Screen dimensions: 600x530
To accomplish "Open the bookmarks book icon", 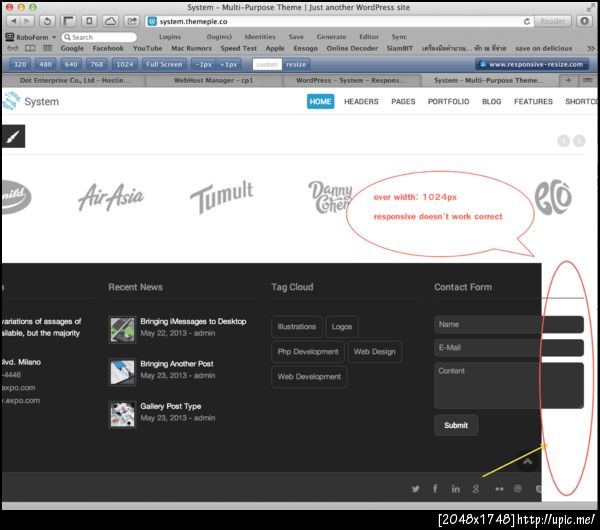I will [30, 48].
